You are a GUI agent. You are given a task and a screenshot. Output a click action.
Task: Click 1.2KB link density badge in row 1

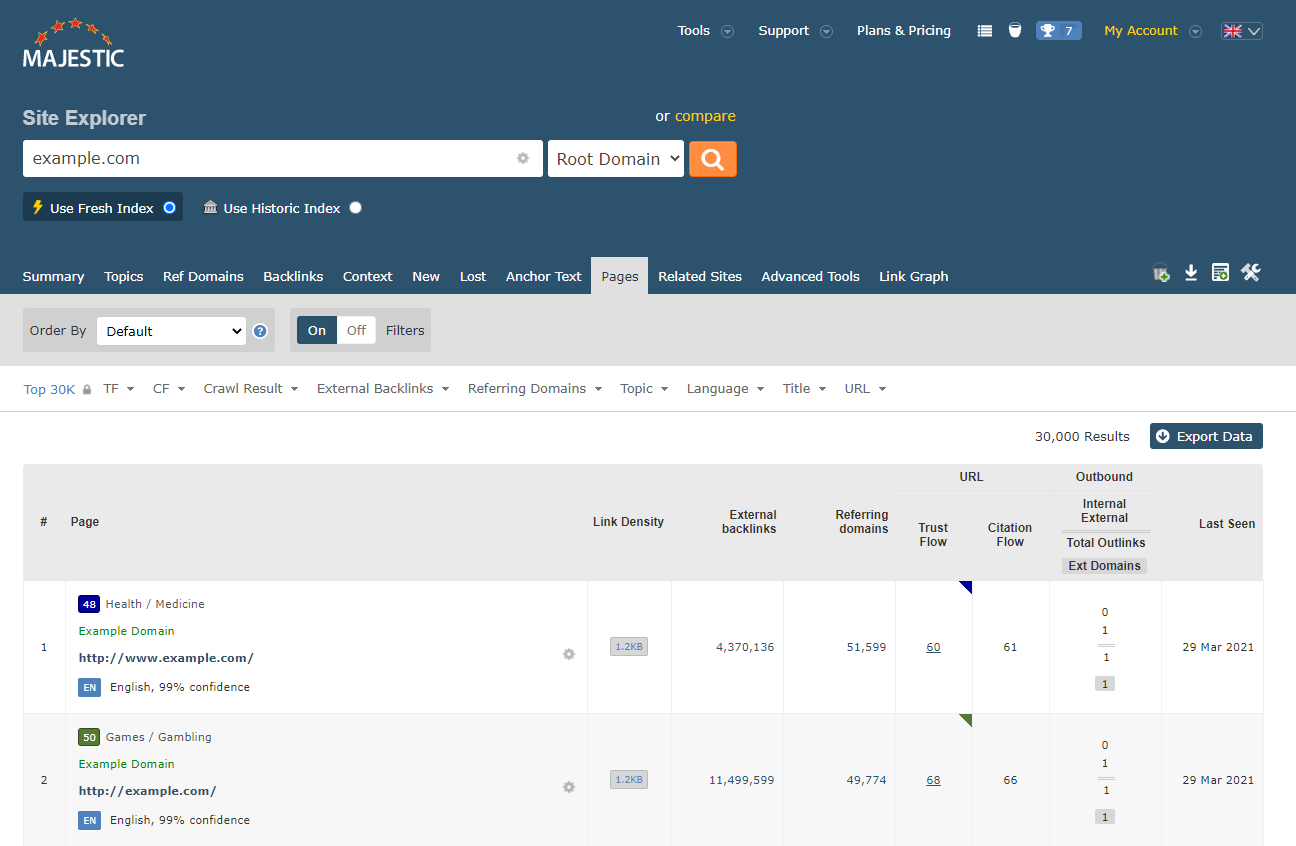pos(629,647)
